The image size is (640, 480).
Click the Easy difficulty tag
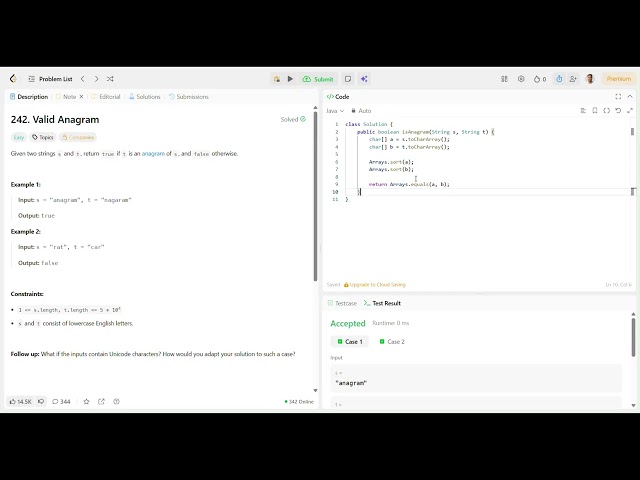pos(19,138)
